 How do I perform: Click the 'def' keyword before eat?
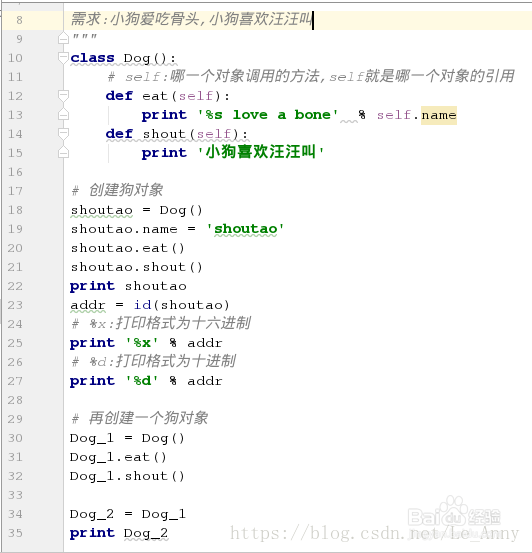tap(119, 96)
